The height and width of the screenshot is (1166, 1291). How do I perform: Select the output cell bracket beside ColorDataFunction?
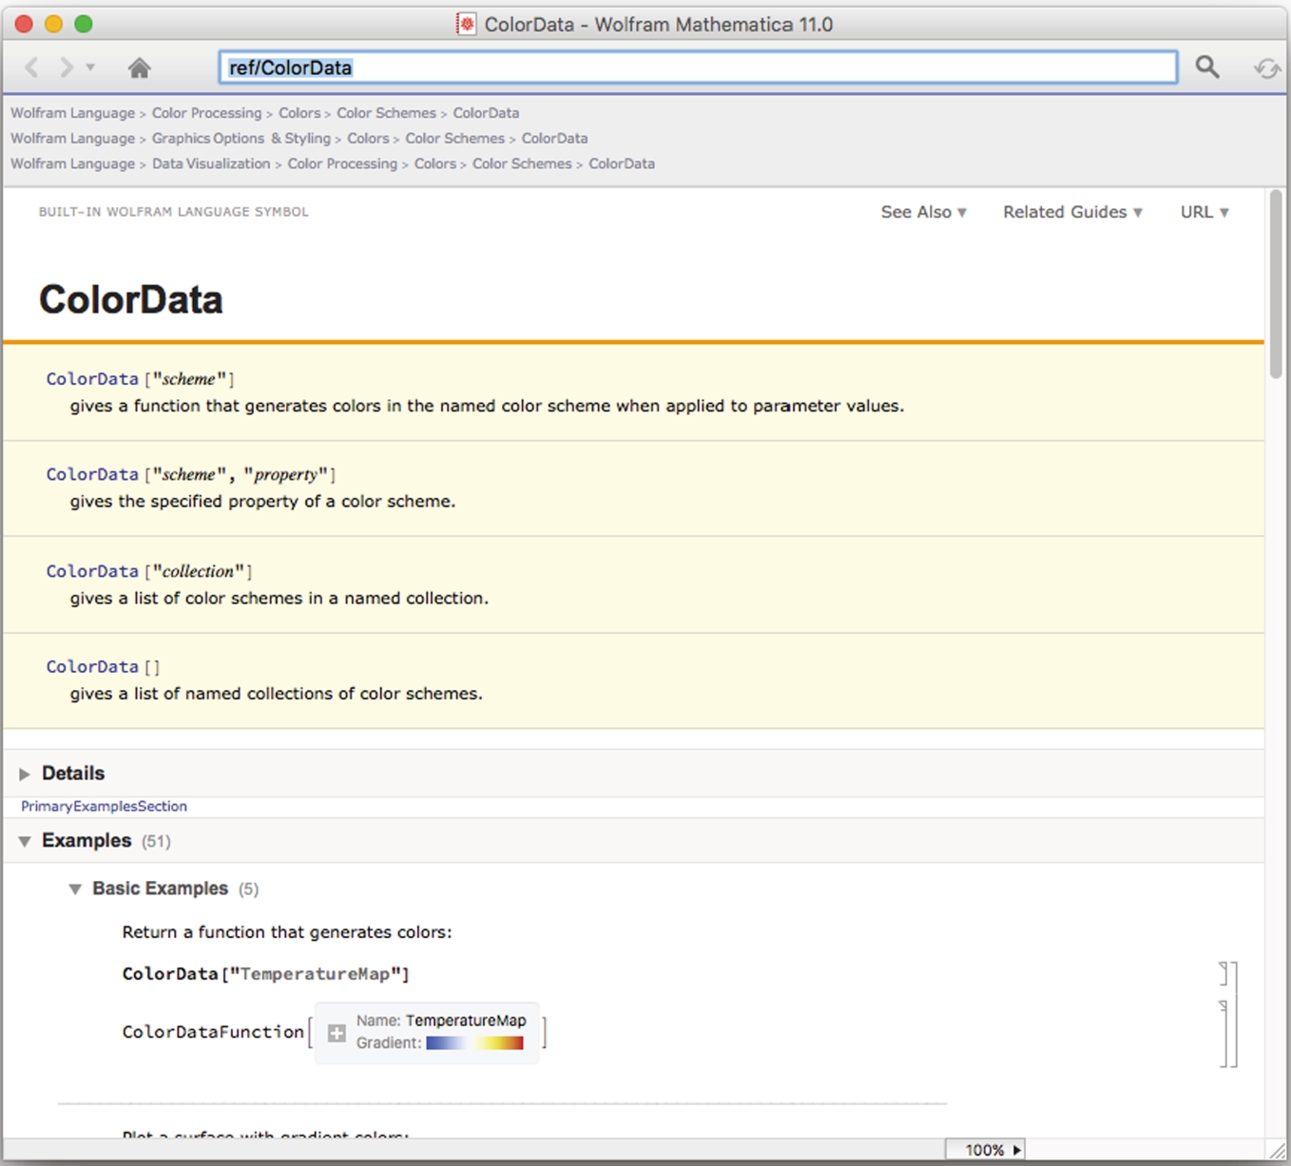1224,1033
